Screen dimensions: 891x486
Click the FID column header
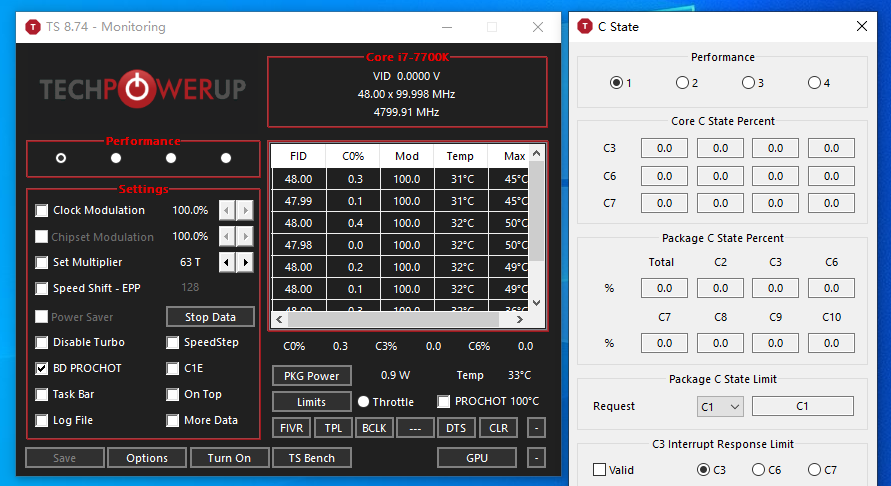[x=298, y=156]
